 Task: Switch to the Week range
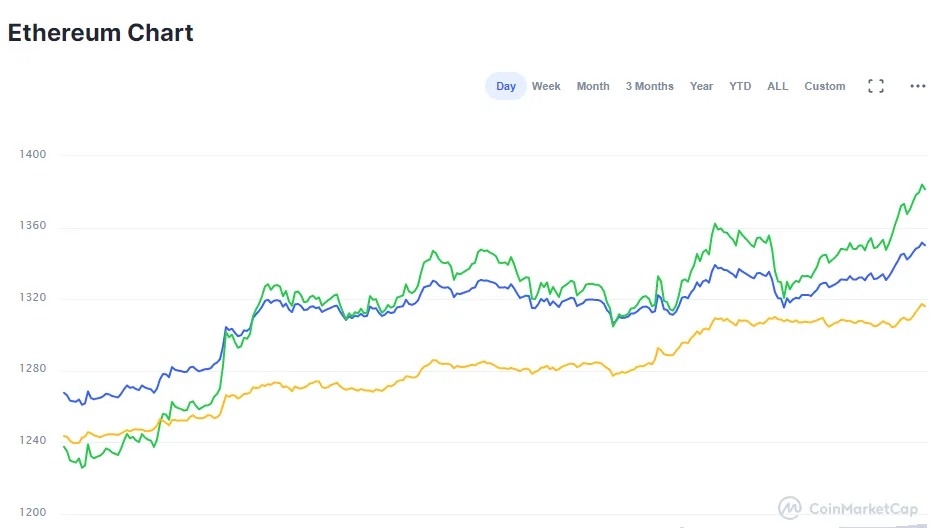point(546,86)
